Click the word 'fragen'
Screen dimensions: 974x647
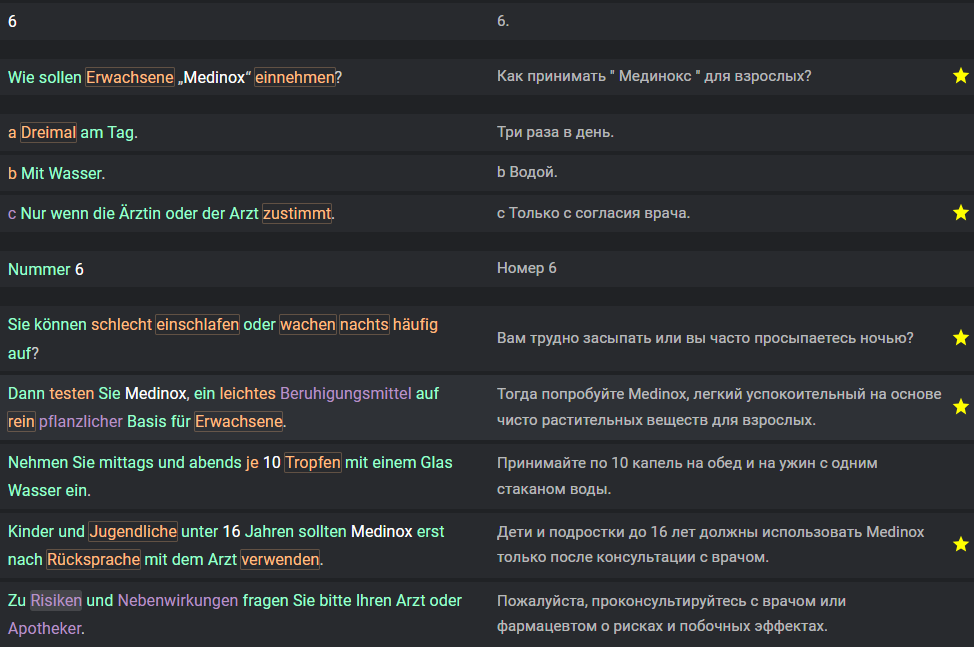click(x=266, y=600)
